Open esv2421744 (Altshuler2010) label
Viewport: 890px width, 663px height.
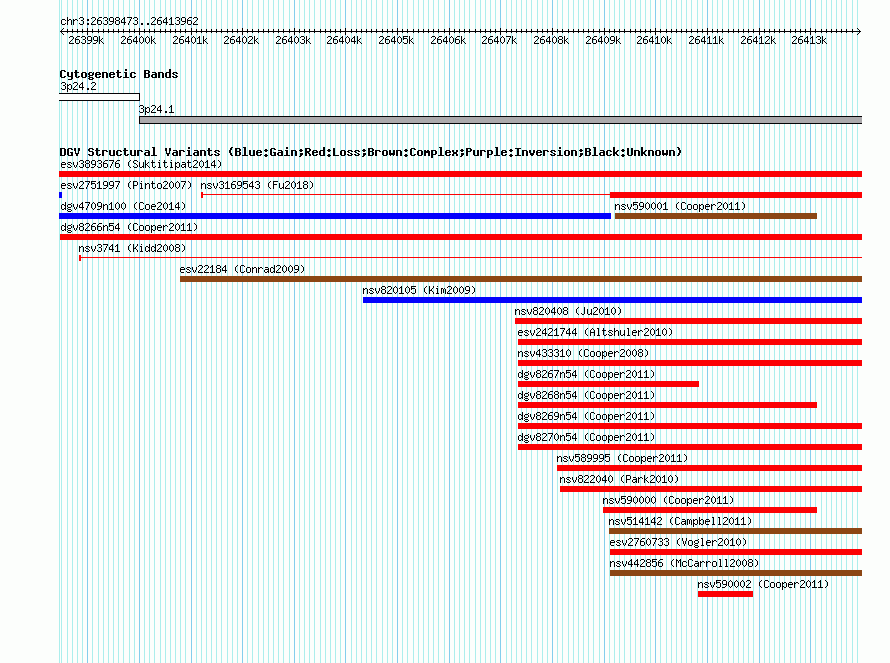click(x=595, y=332)
